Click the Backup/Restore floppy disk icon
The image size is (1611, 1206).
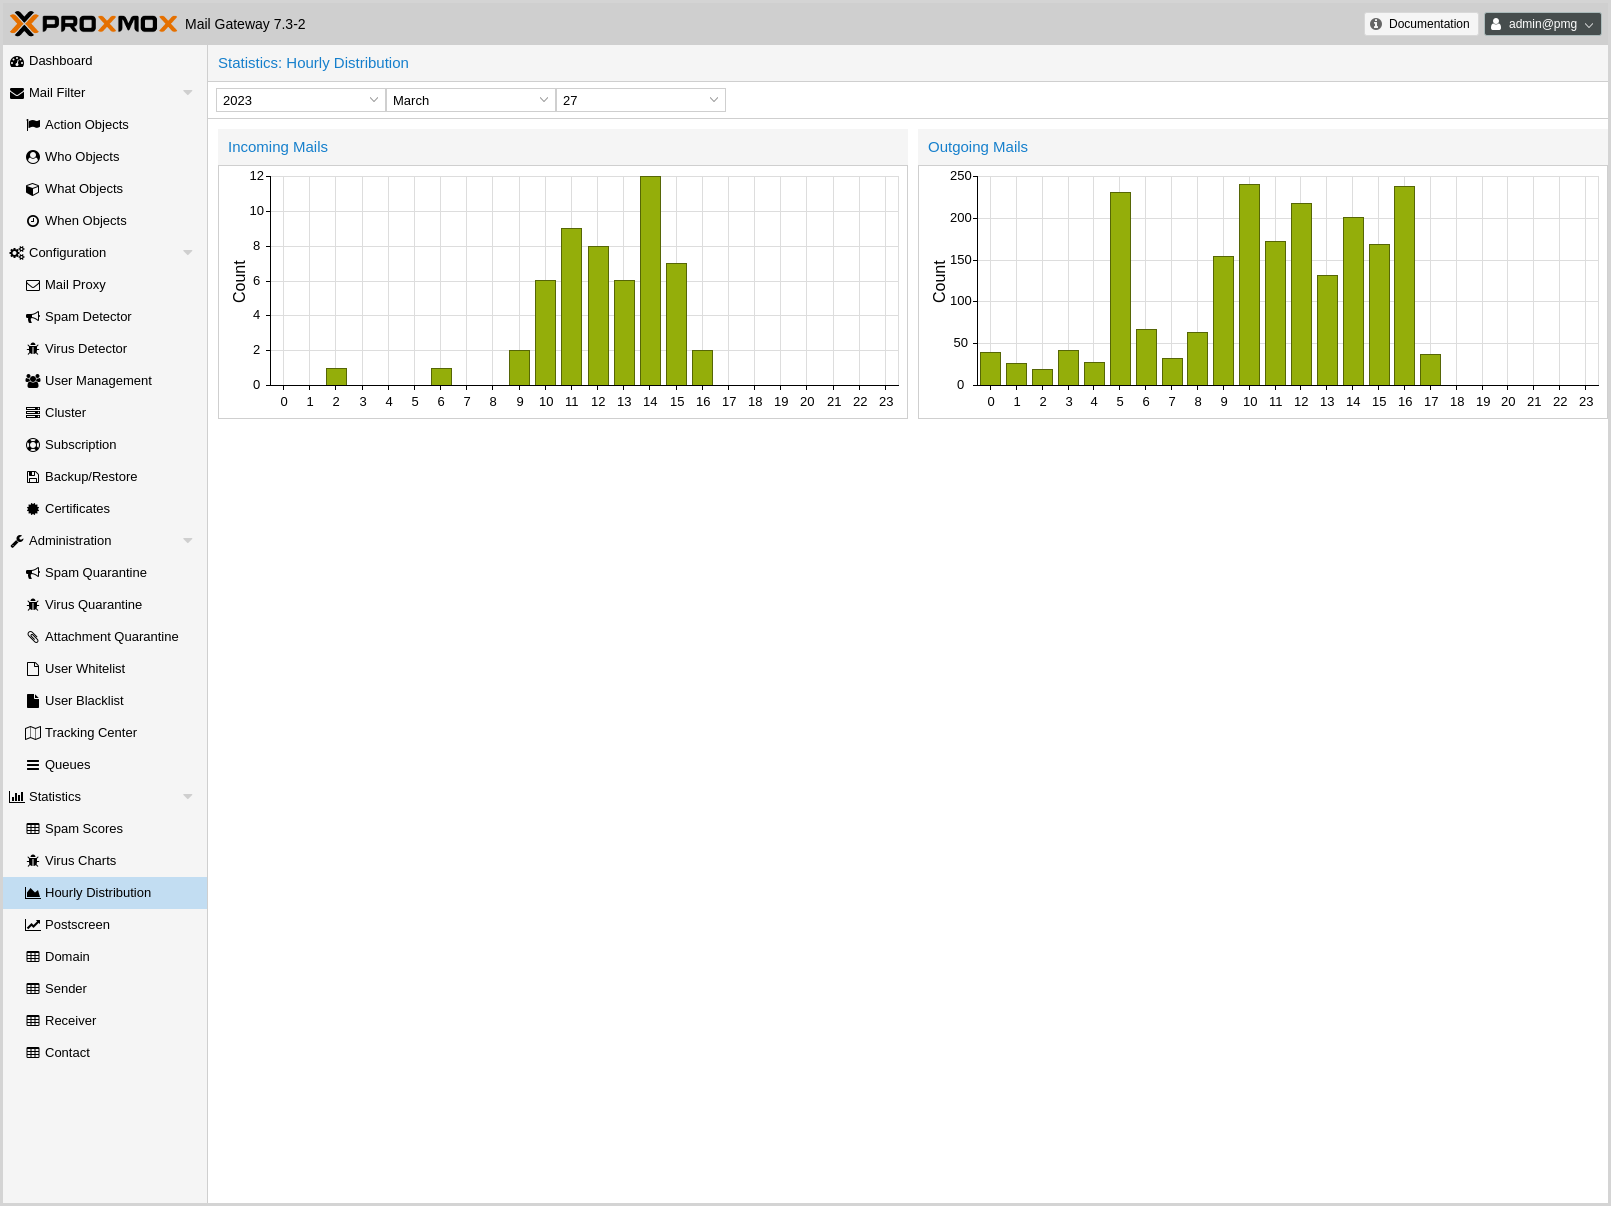33,477
